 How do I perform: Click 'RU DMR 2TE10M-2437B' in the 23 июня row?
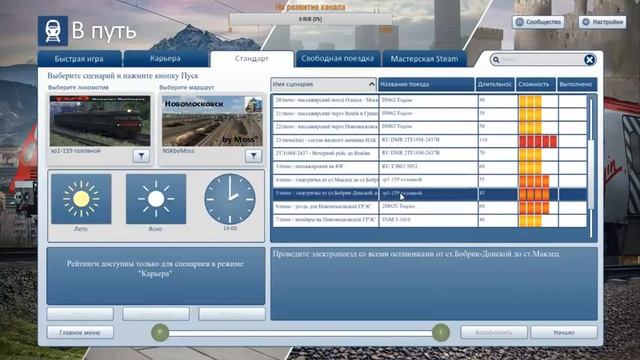410,140
